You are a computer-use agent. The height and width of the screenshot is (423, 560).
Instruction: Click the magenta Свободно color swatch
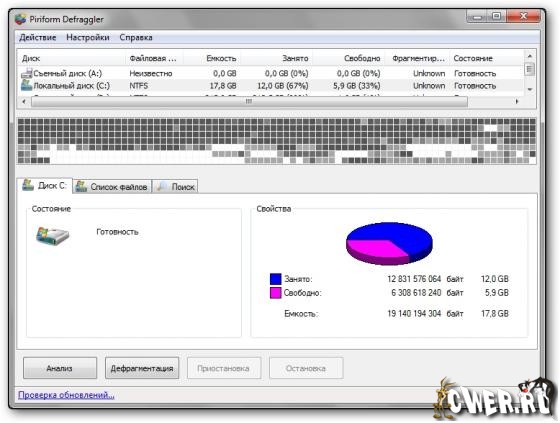(x=276, y=293)
